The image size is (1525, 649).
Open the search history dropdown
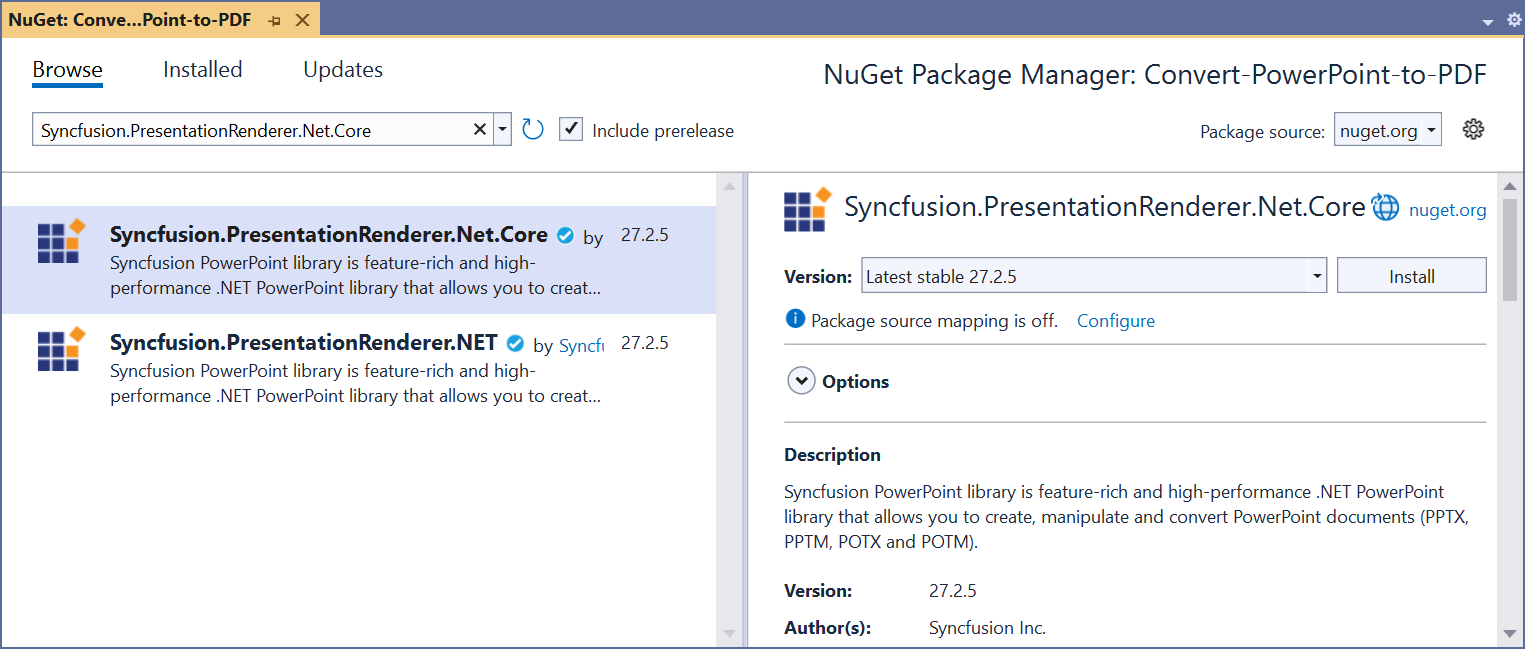pyautogui.click(x=503, y=130)
